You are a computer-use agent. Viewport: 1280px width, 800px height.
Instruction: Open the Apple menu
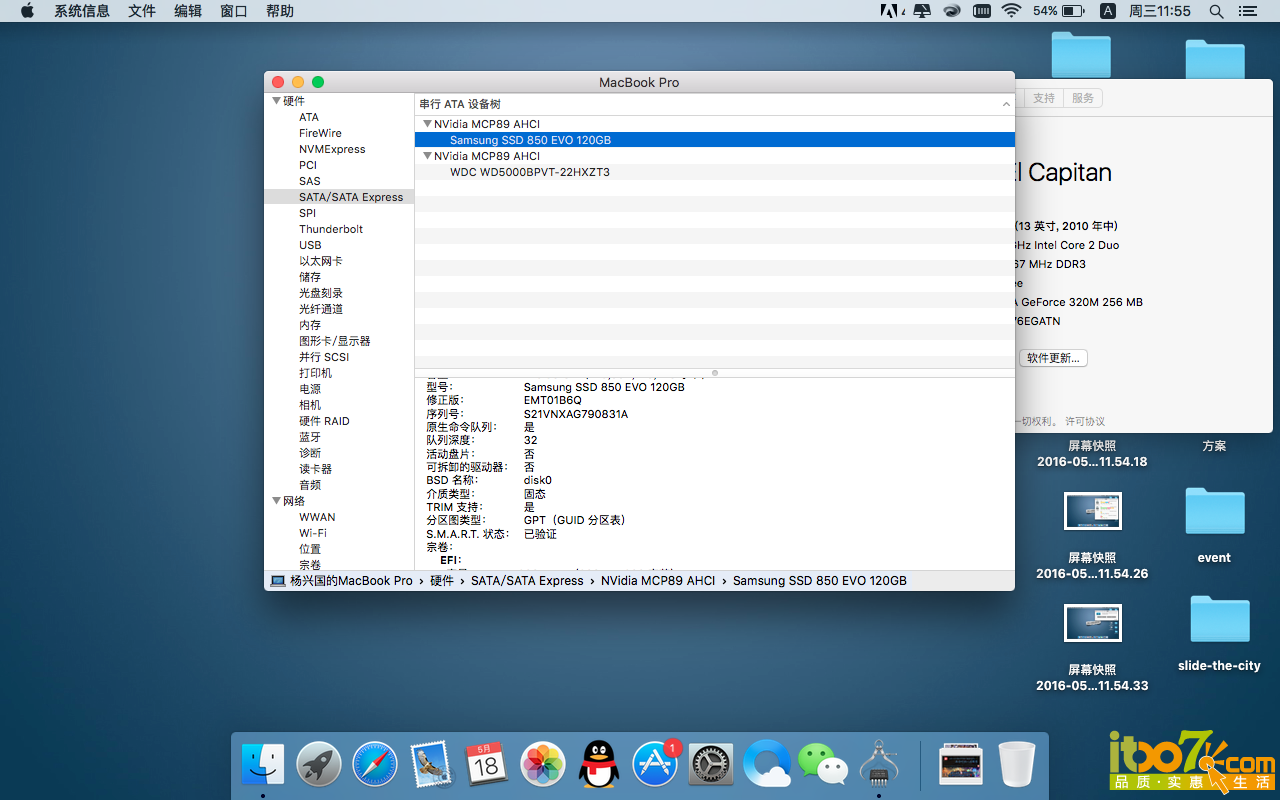pyautogui.click(x=27, y=11)
